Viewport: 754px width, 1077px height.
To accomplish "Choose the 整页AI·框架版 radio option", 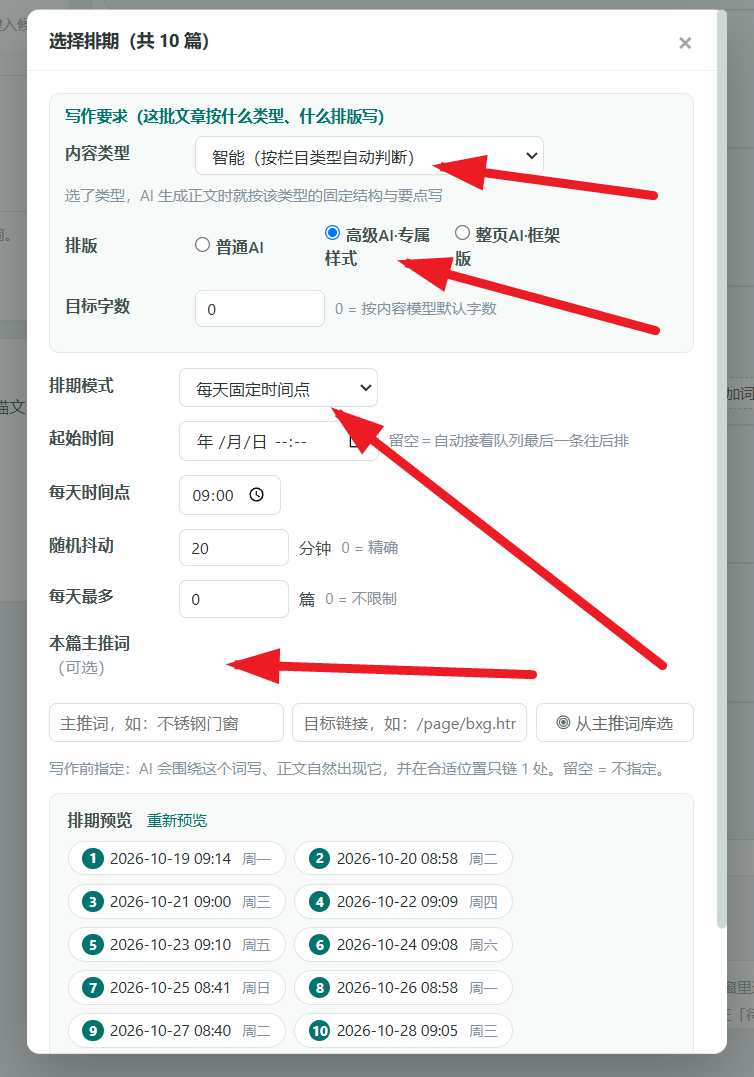I will (462, 233).
